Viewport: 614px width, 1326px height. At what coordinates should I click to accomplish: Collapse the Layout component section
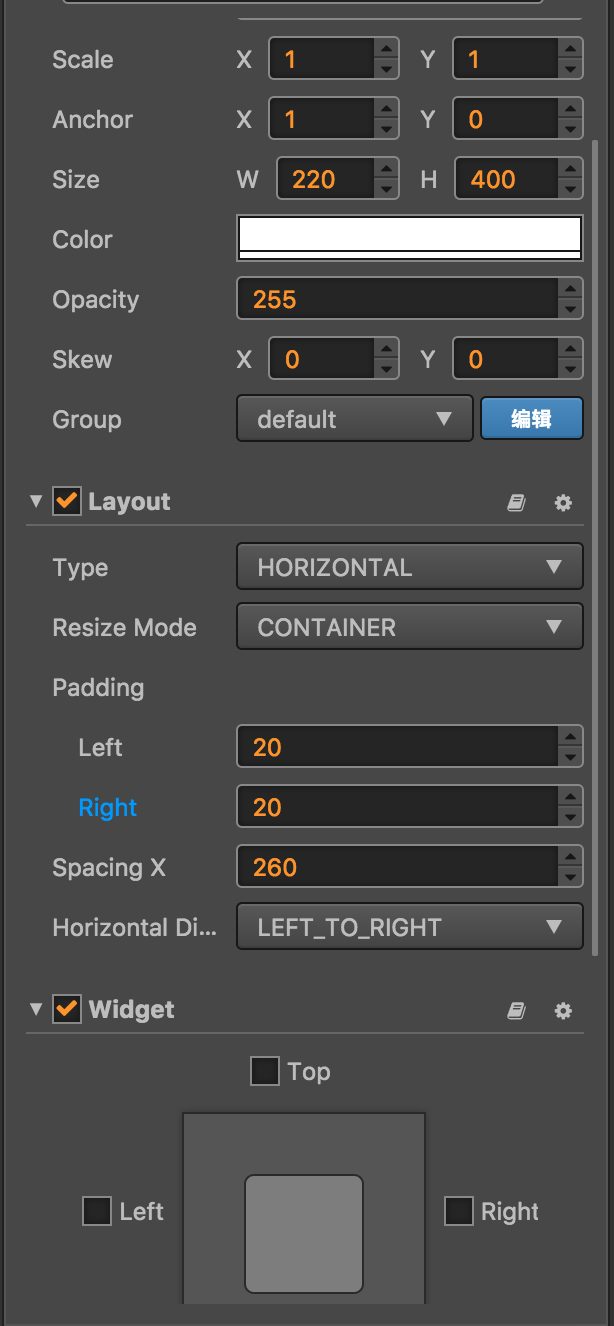coord(37,502)
